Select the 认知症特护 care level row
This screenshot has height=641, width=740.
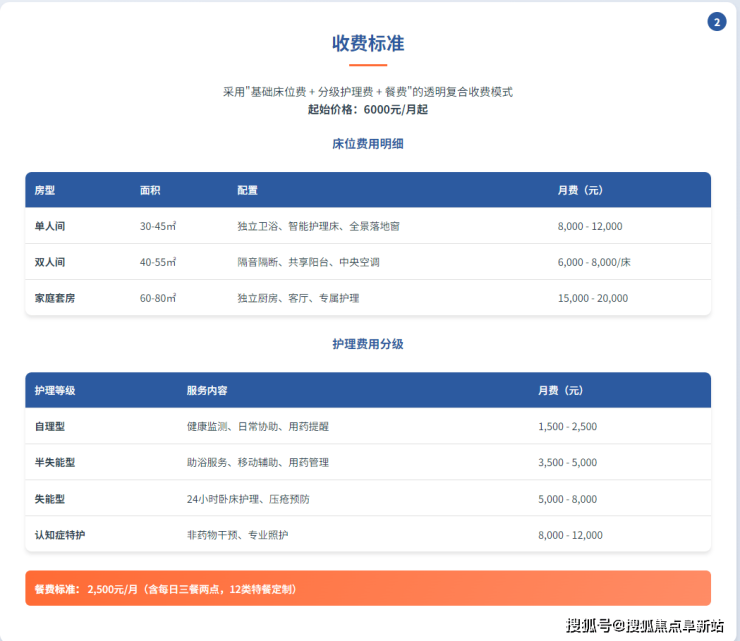60,535
